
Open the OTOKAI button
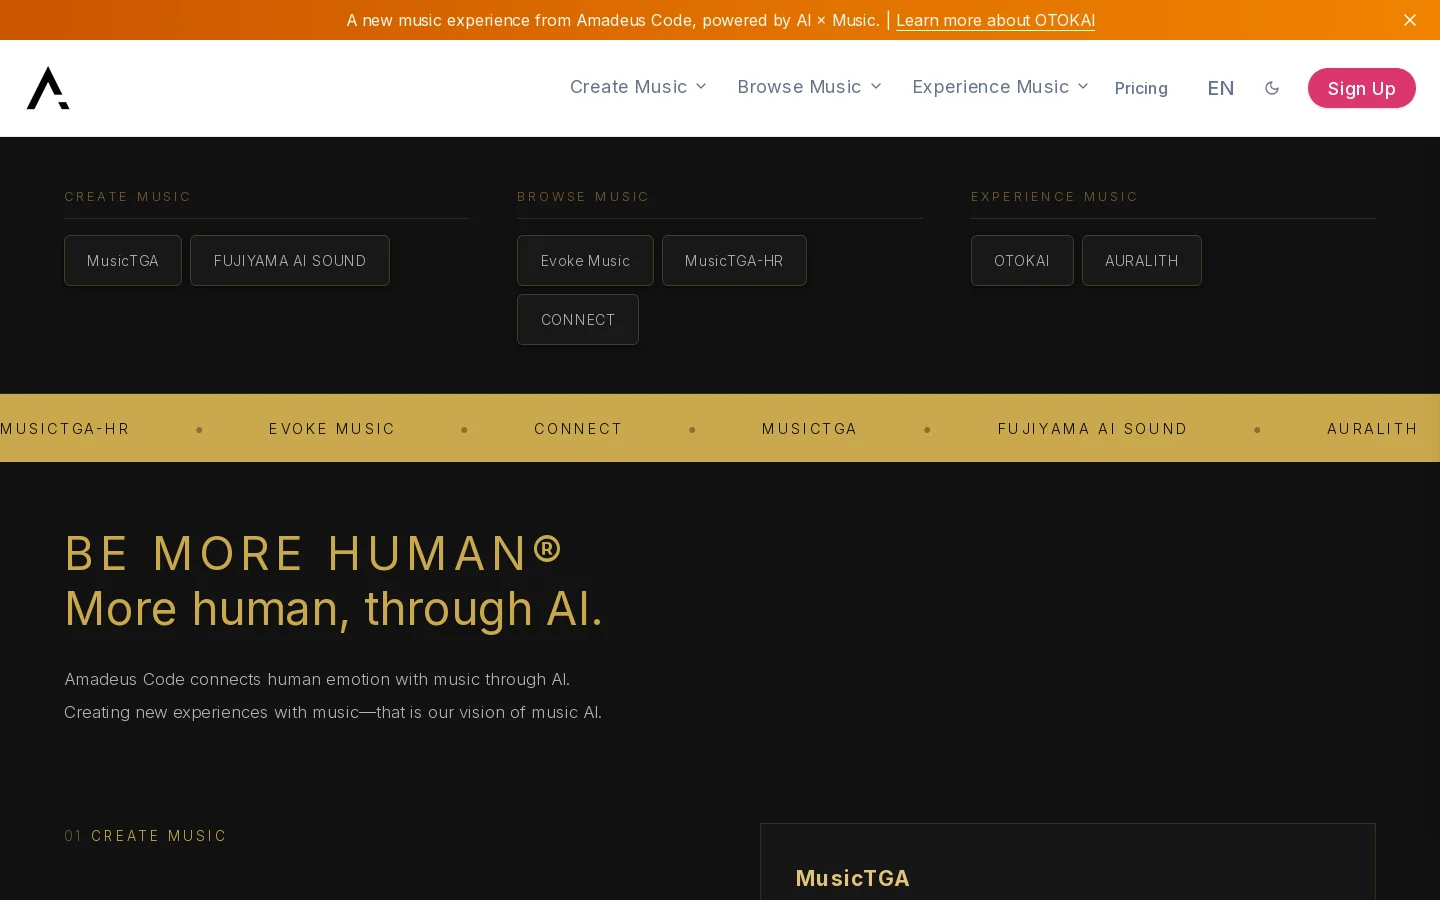coord(1022,260)
